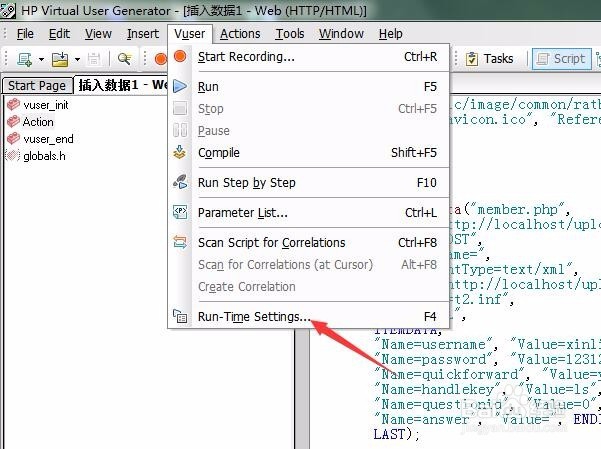
Task: Open Parameter List... from Vuser menu
Action: pyautogui.click(x=309, y=212)
